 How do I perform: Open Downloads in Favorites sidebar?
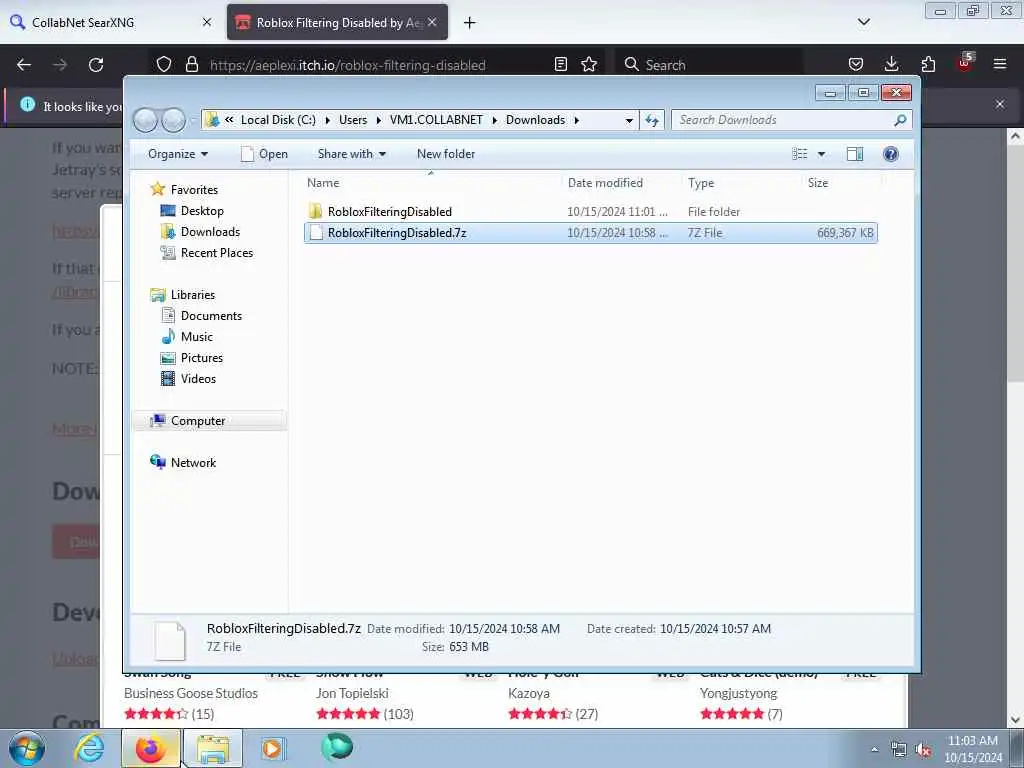(x=210, y=232)
